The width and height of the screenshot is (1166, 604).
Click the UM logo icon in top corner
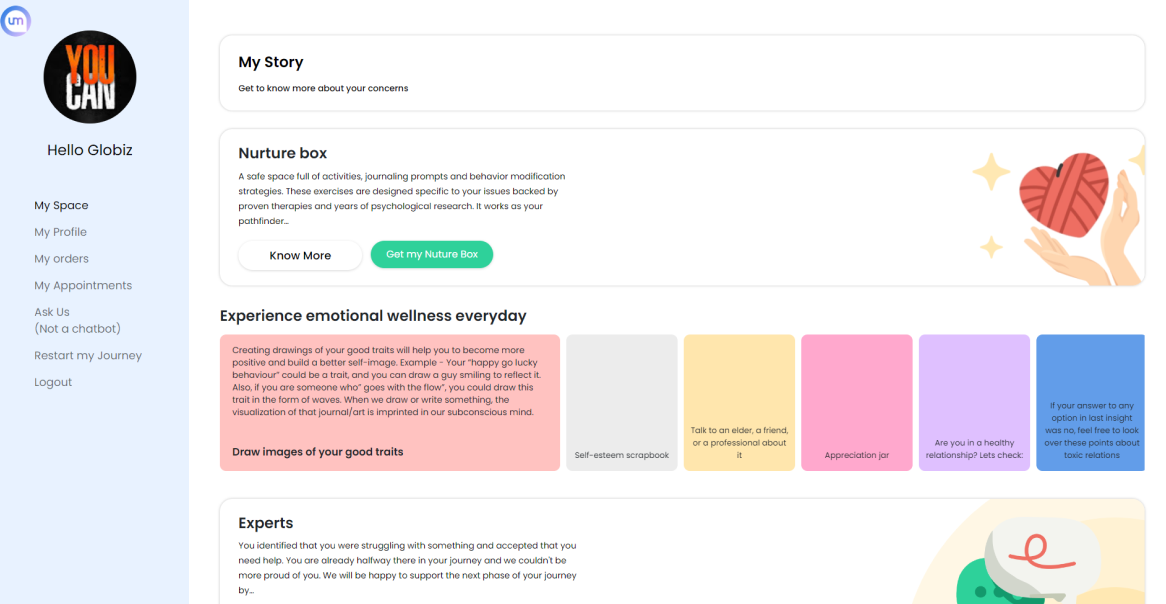15,20
